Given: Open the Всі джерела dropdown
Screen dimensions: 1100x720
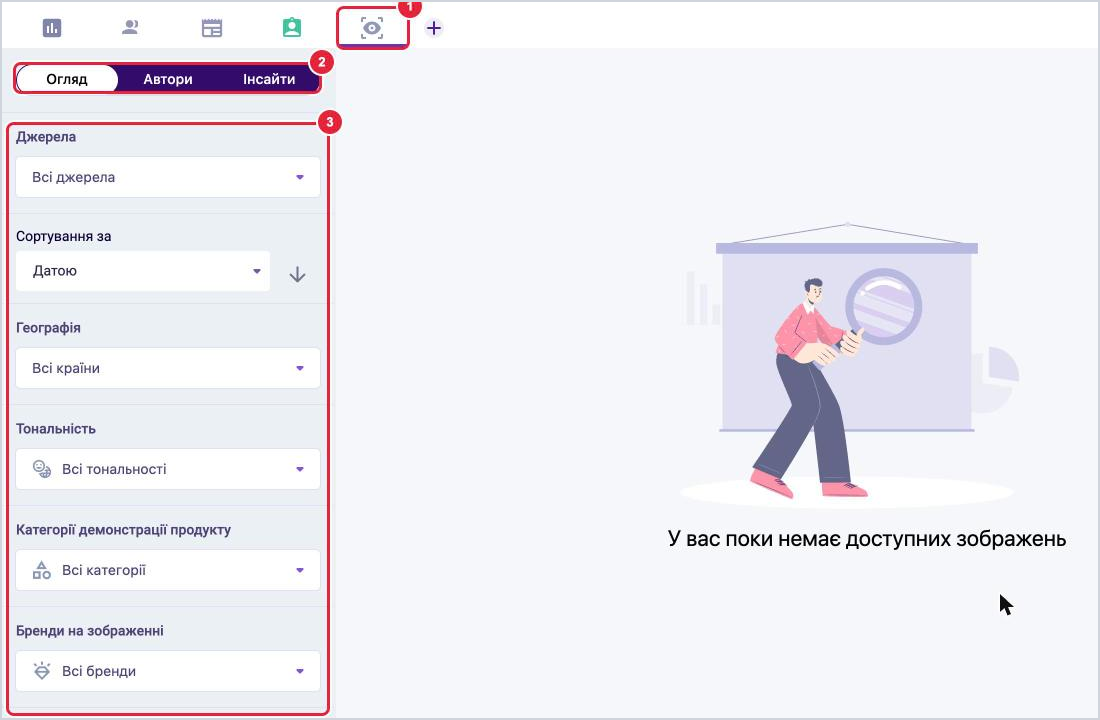Looking at the screenshot, I should tap(168, 177).
